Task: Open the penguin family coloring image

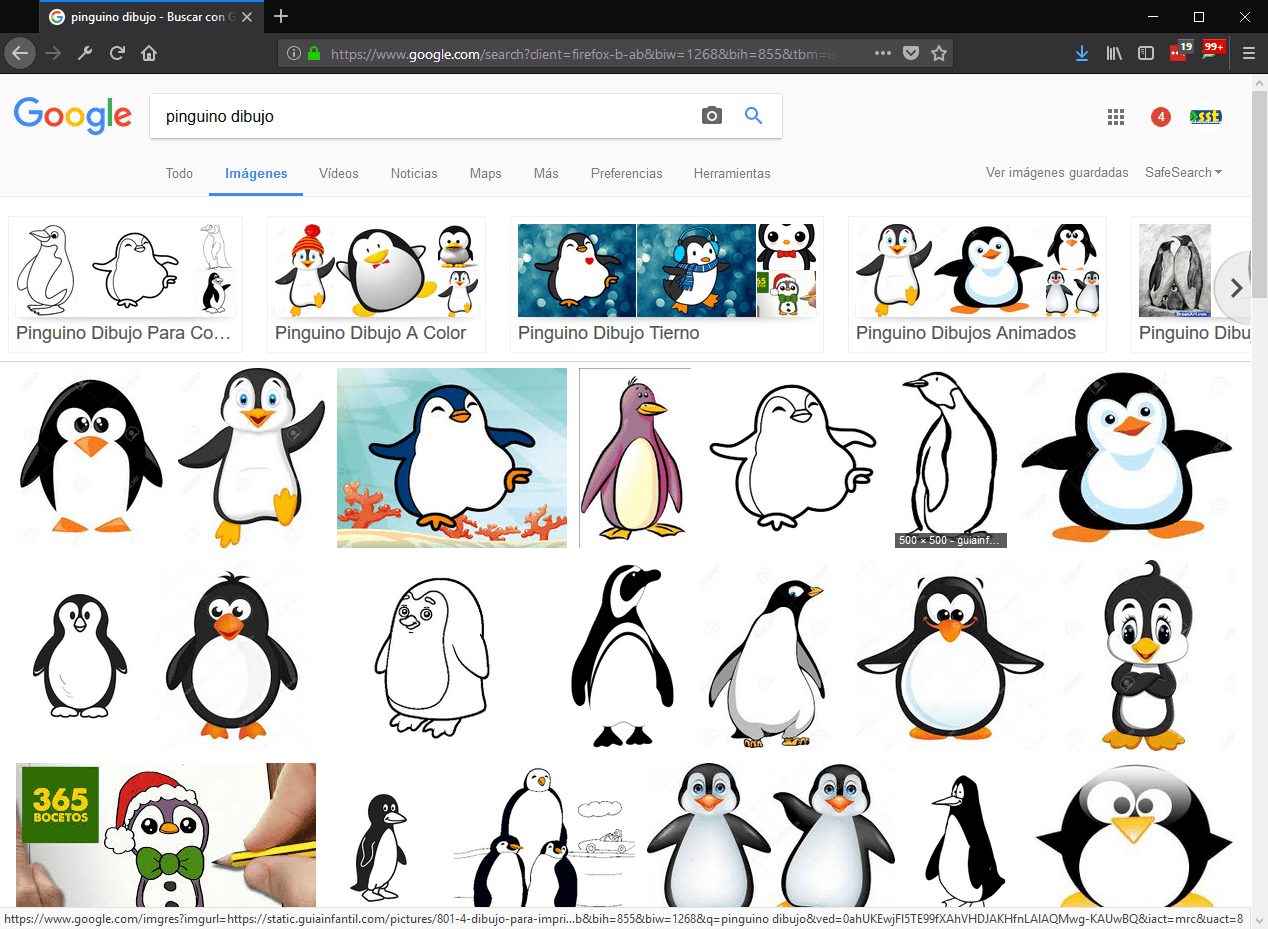Action: [544, 834]
